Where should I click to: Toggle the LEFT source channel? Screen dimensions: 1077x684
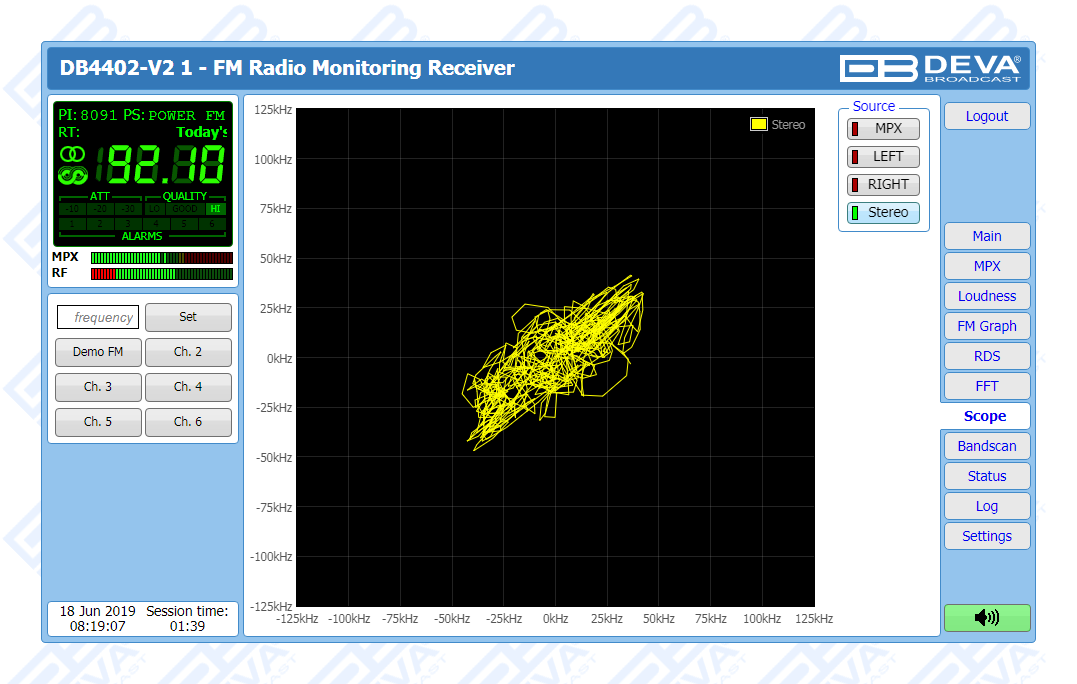click(x=883, y=157)
